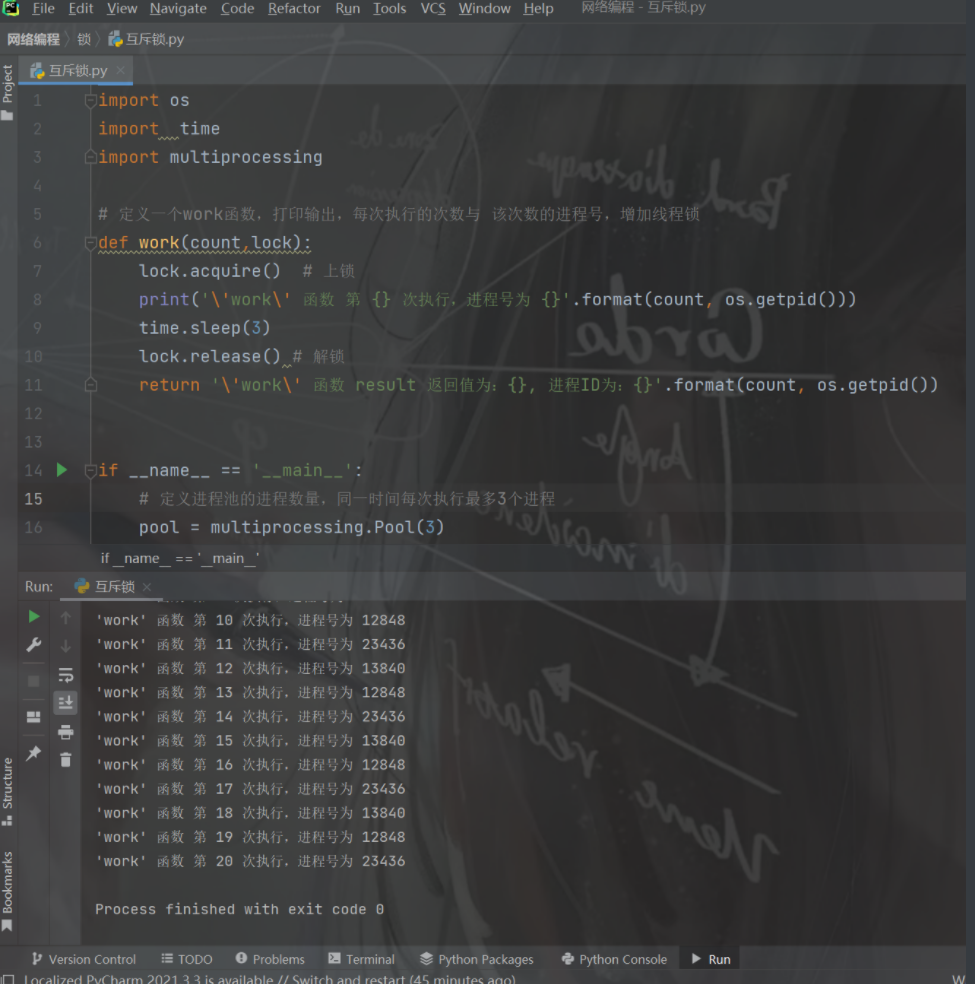The width and height of the screenshot is (975, 984).
Task: Click the console line for execution 20
Action: [x=250, y=861]
